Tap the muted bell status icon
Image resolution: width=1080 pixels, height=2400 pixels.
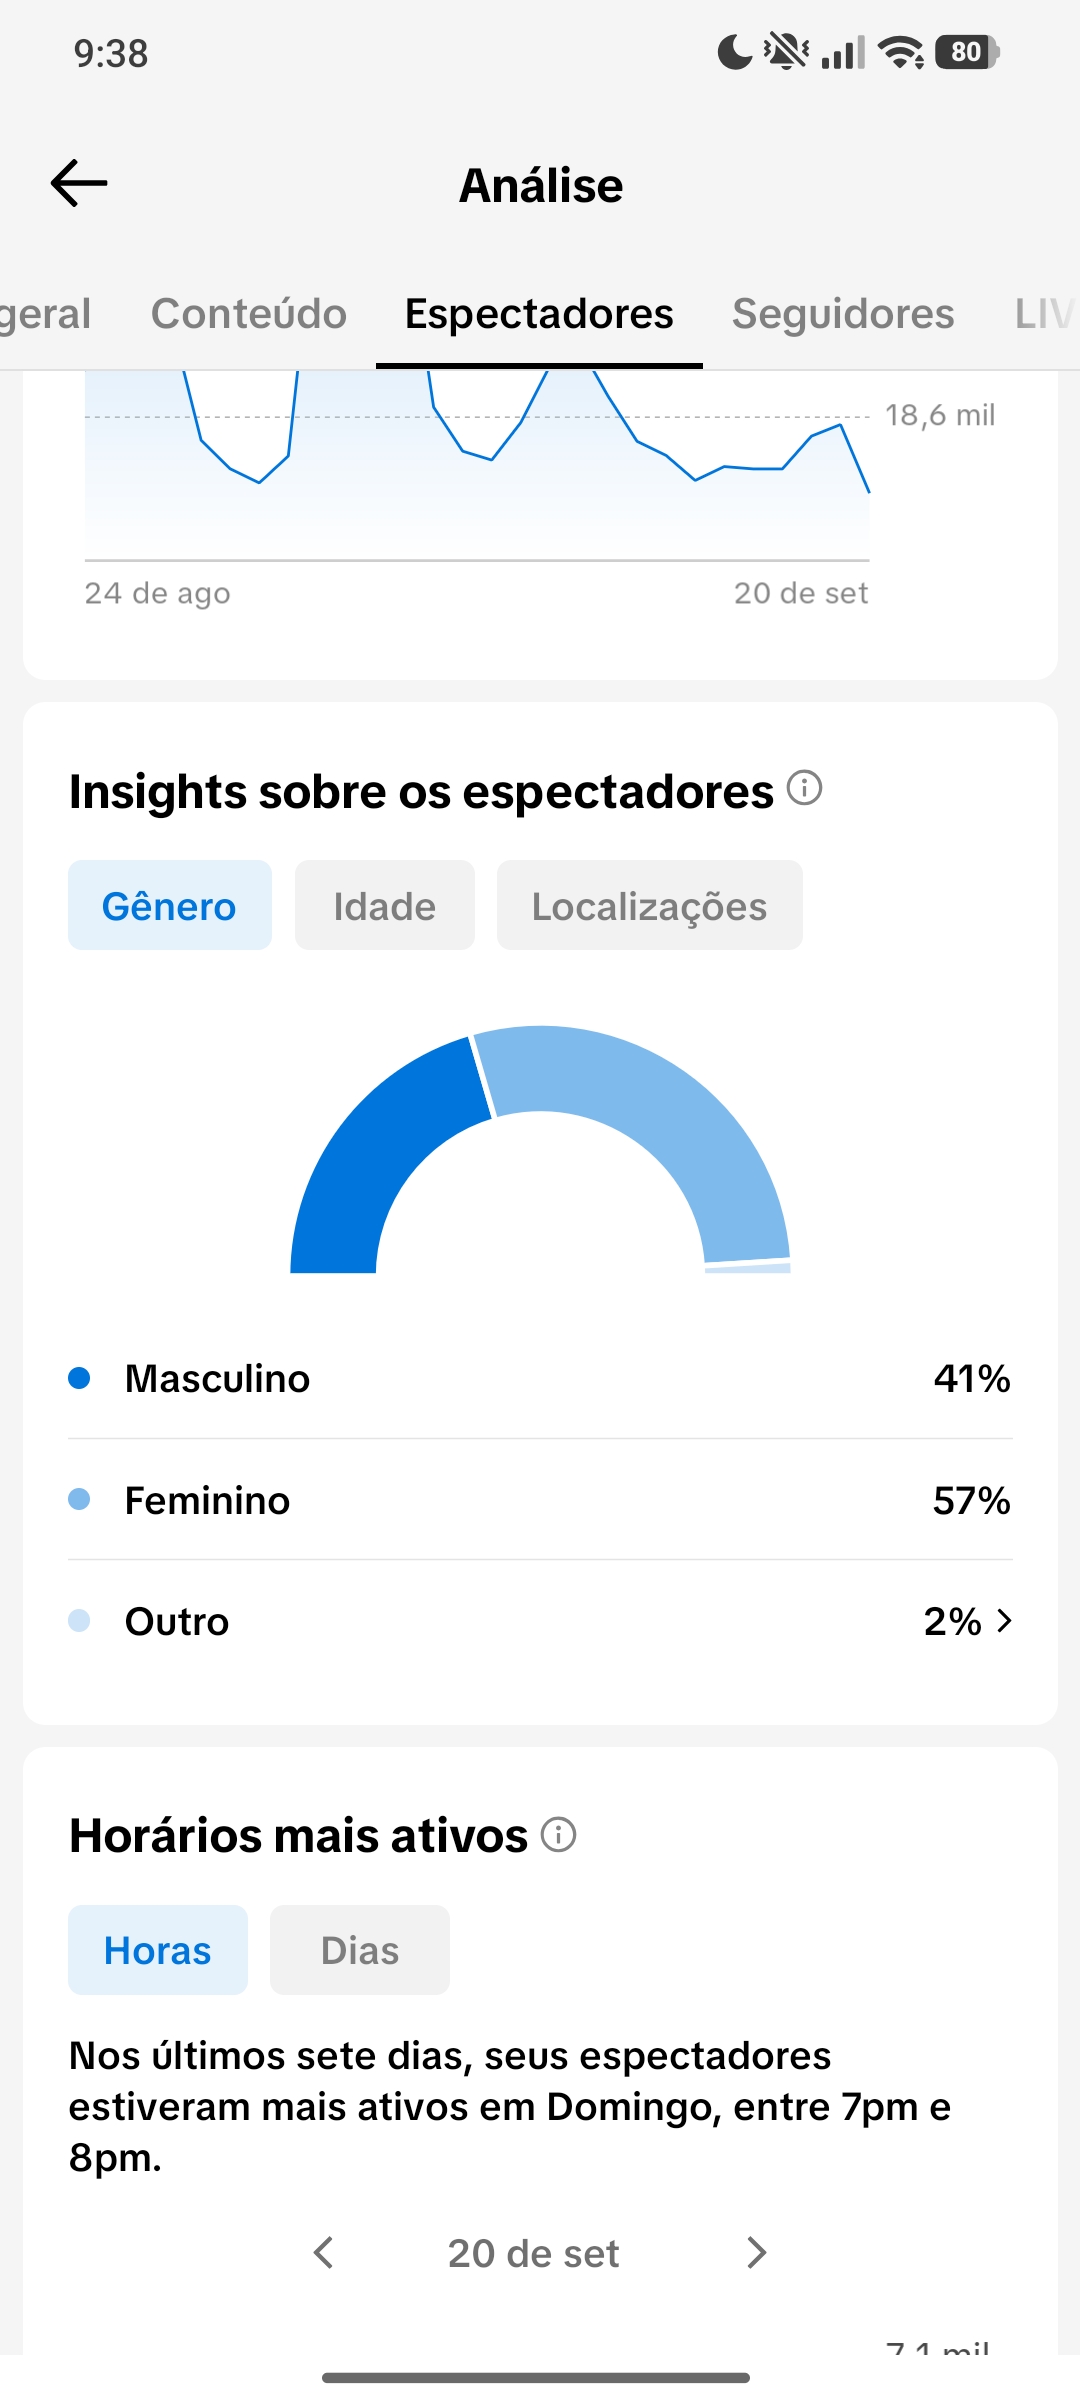(787, 52)
